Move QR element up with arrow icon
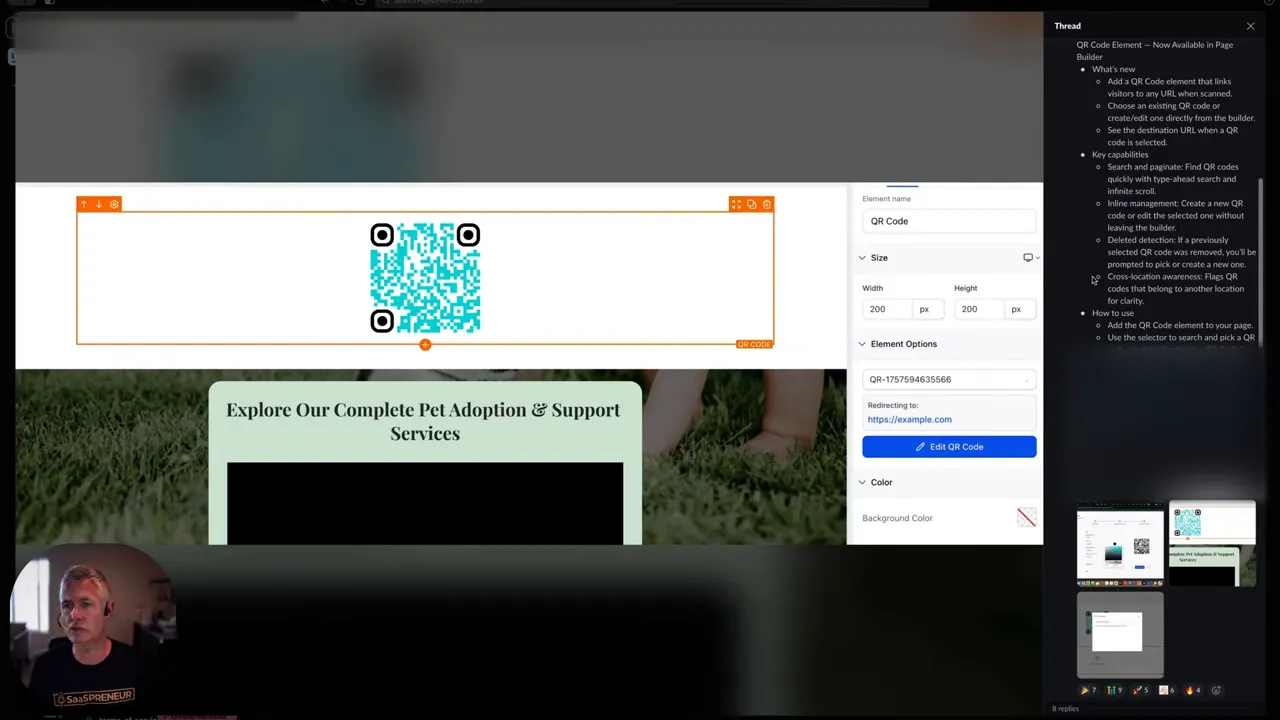The image size is (1280, 720). [84, 204]
